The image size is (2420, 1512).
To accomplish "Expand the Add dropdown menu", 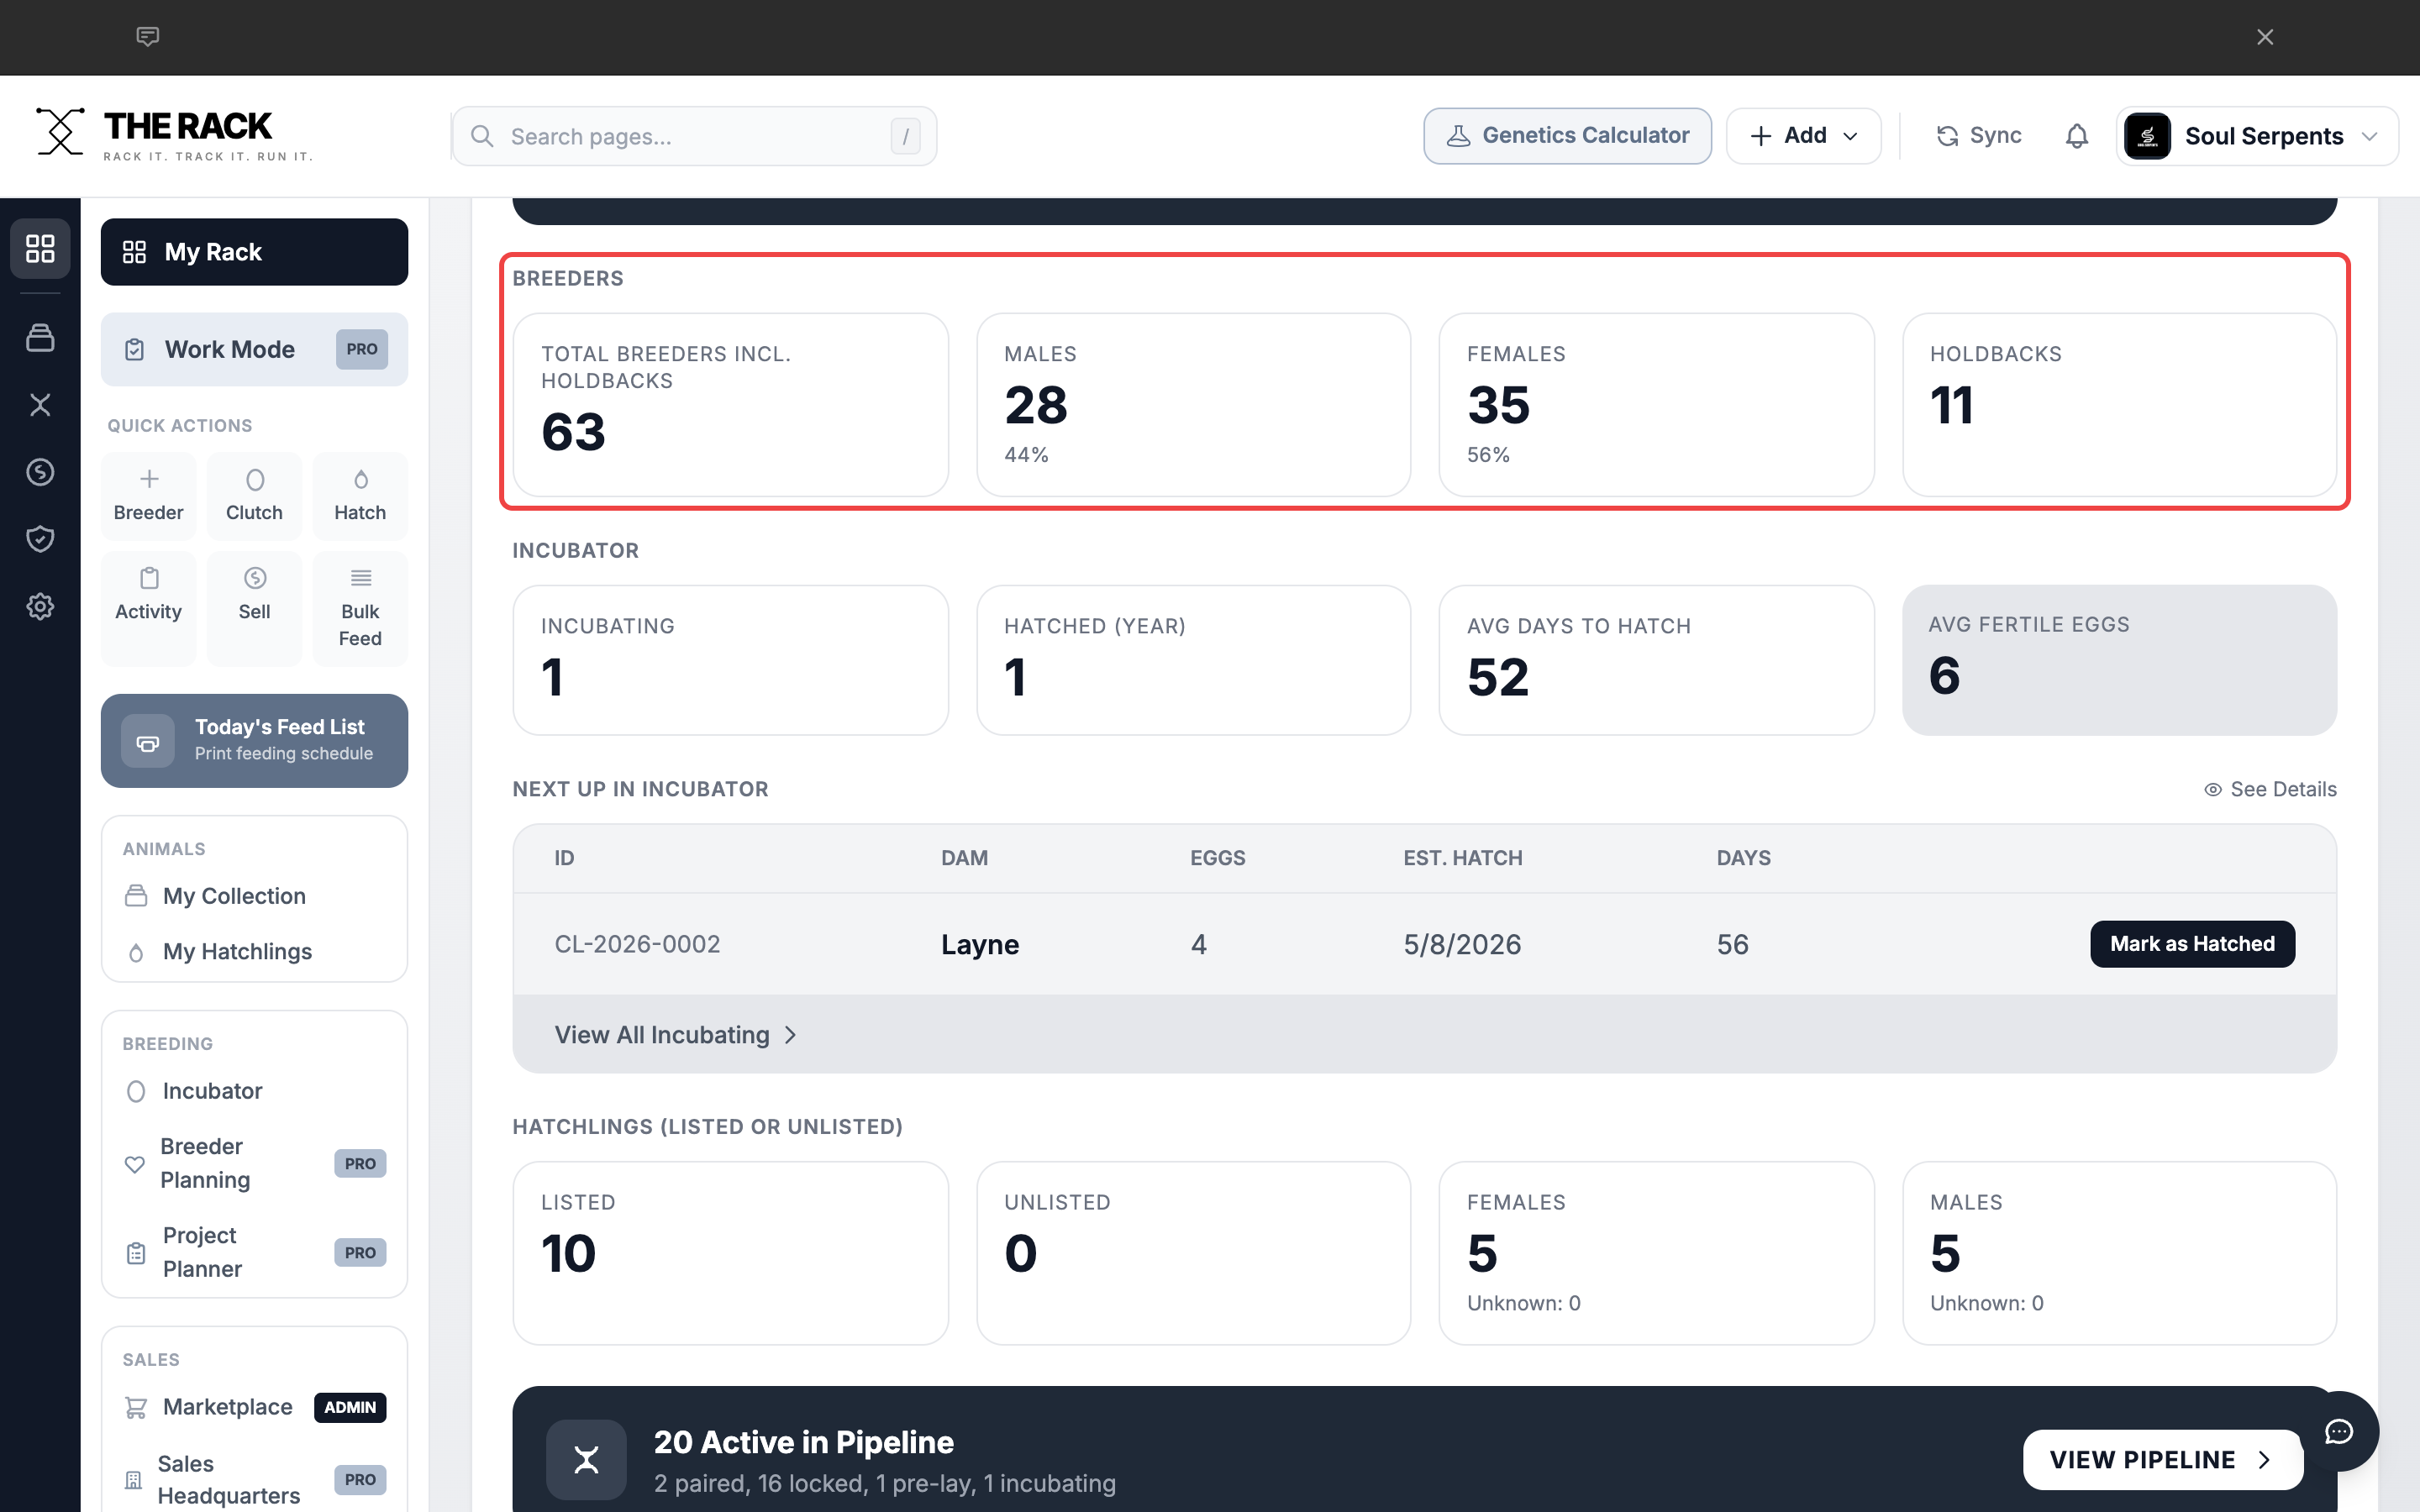I will point(1803,136).
